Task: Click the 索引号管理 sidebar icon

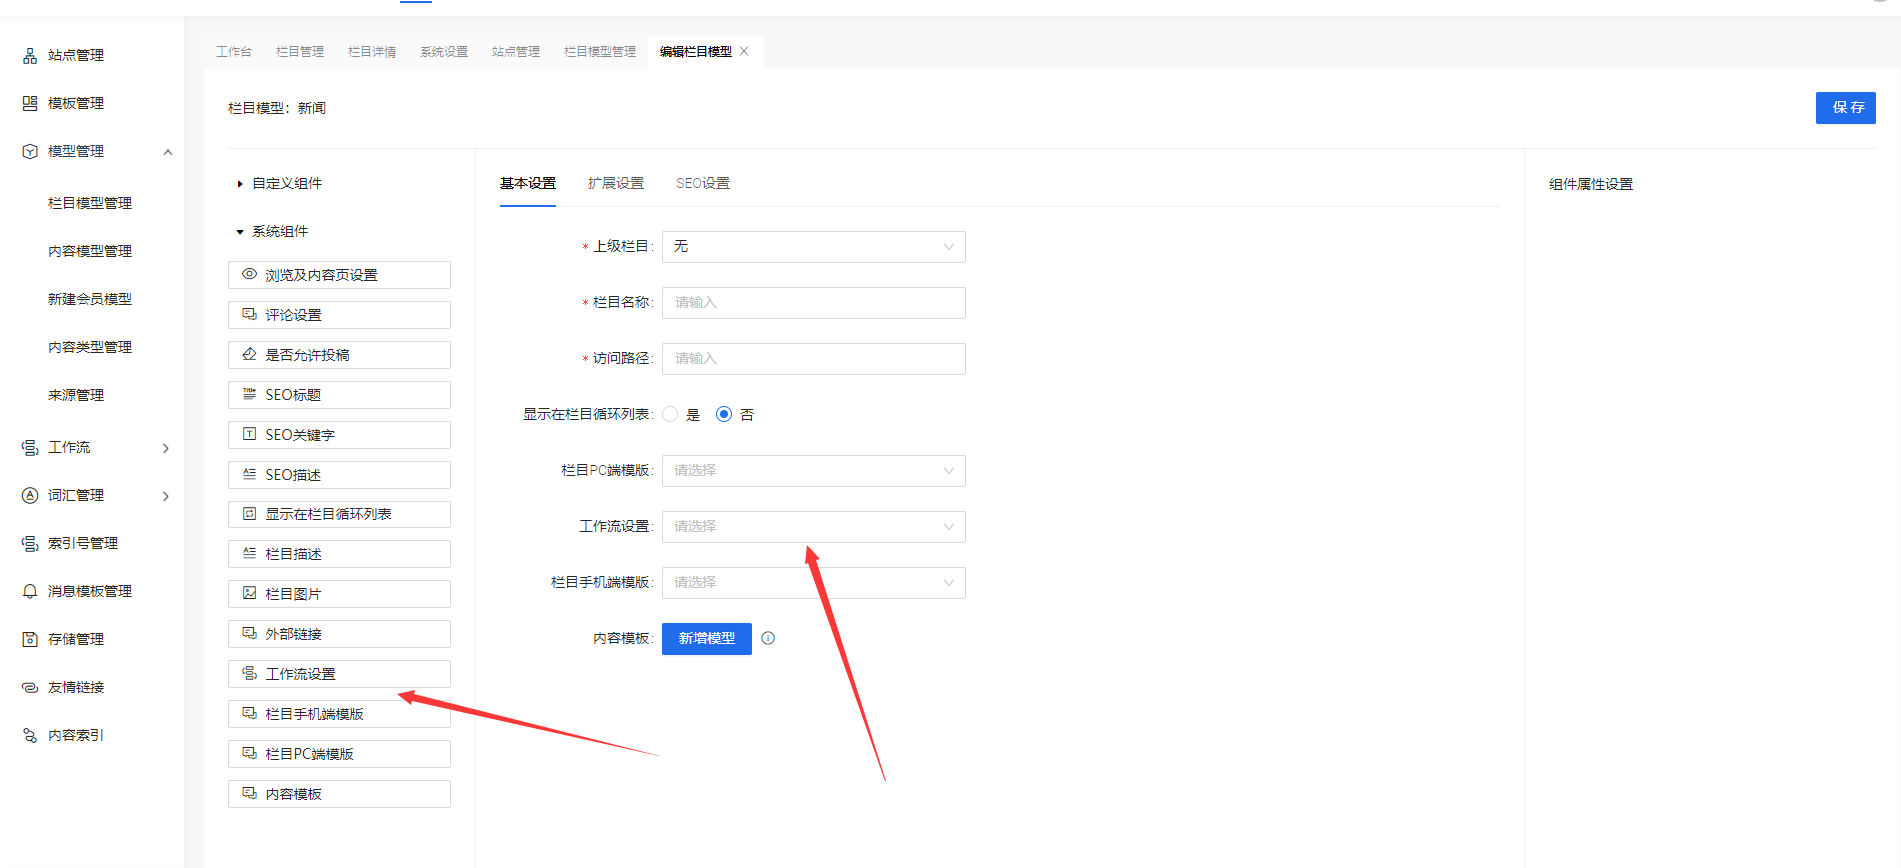Action: 30,544
